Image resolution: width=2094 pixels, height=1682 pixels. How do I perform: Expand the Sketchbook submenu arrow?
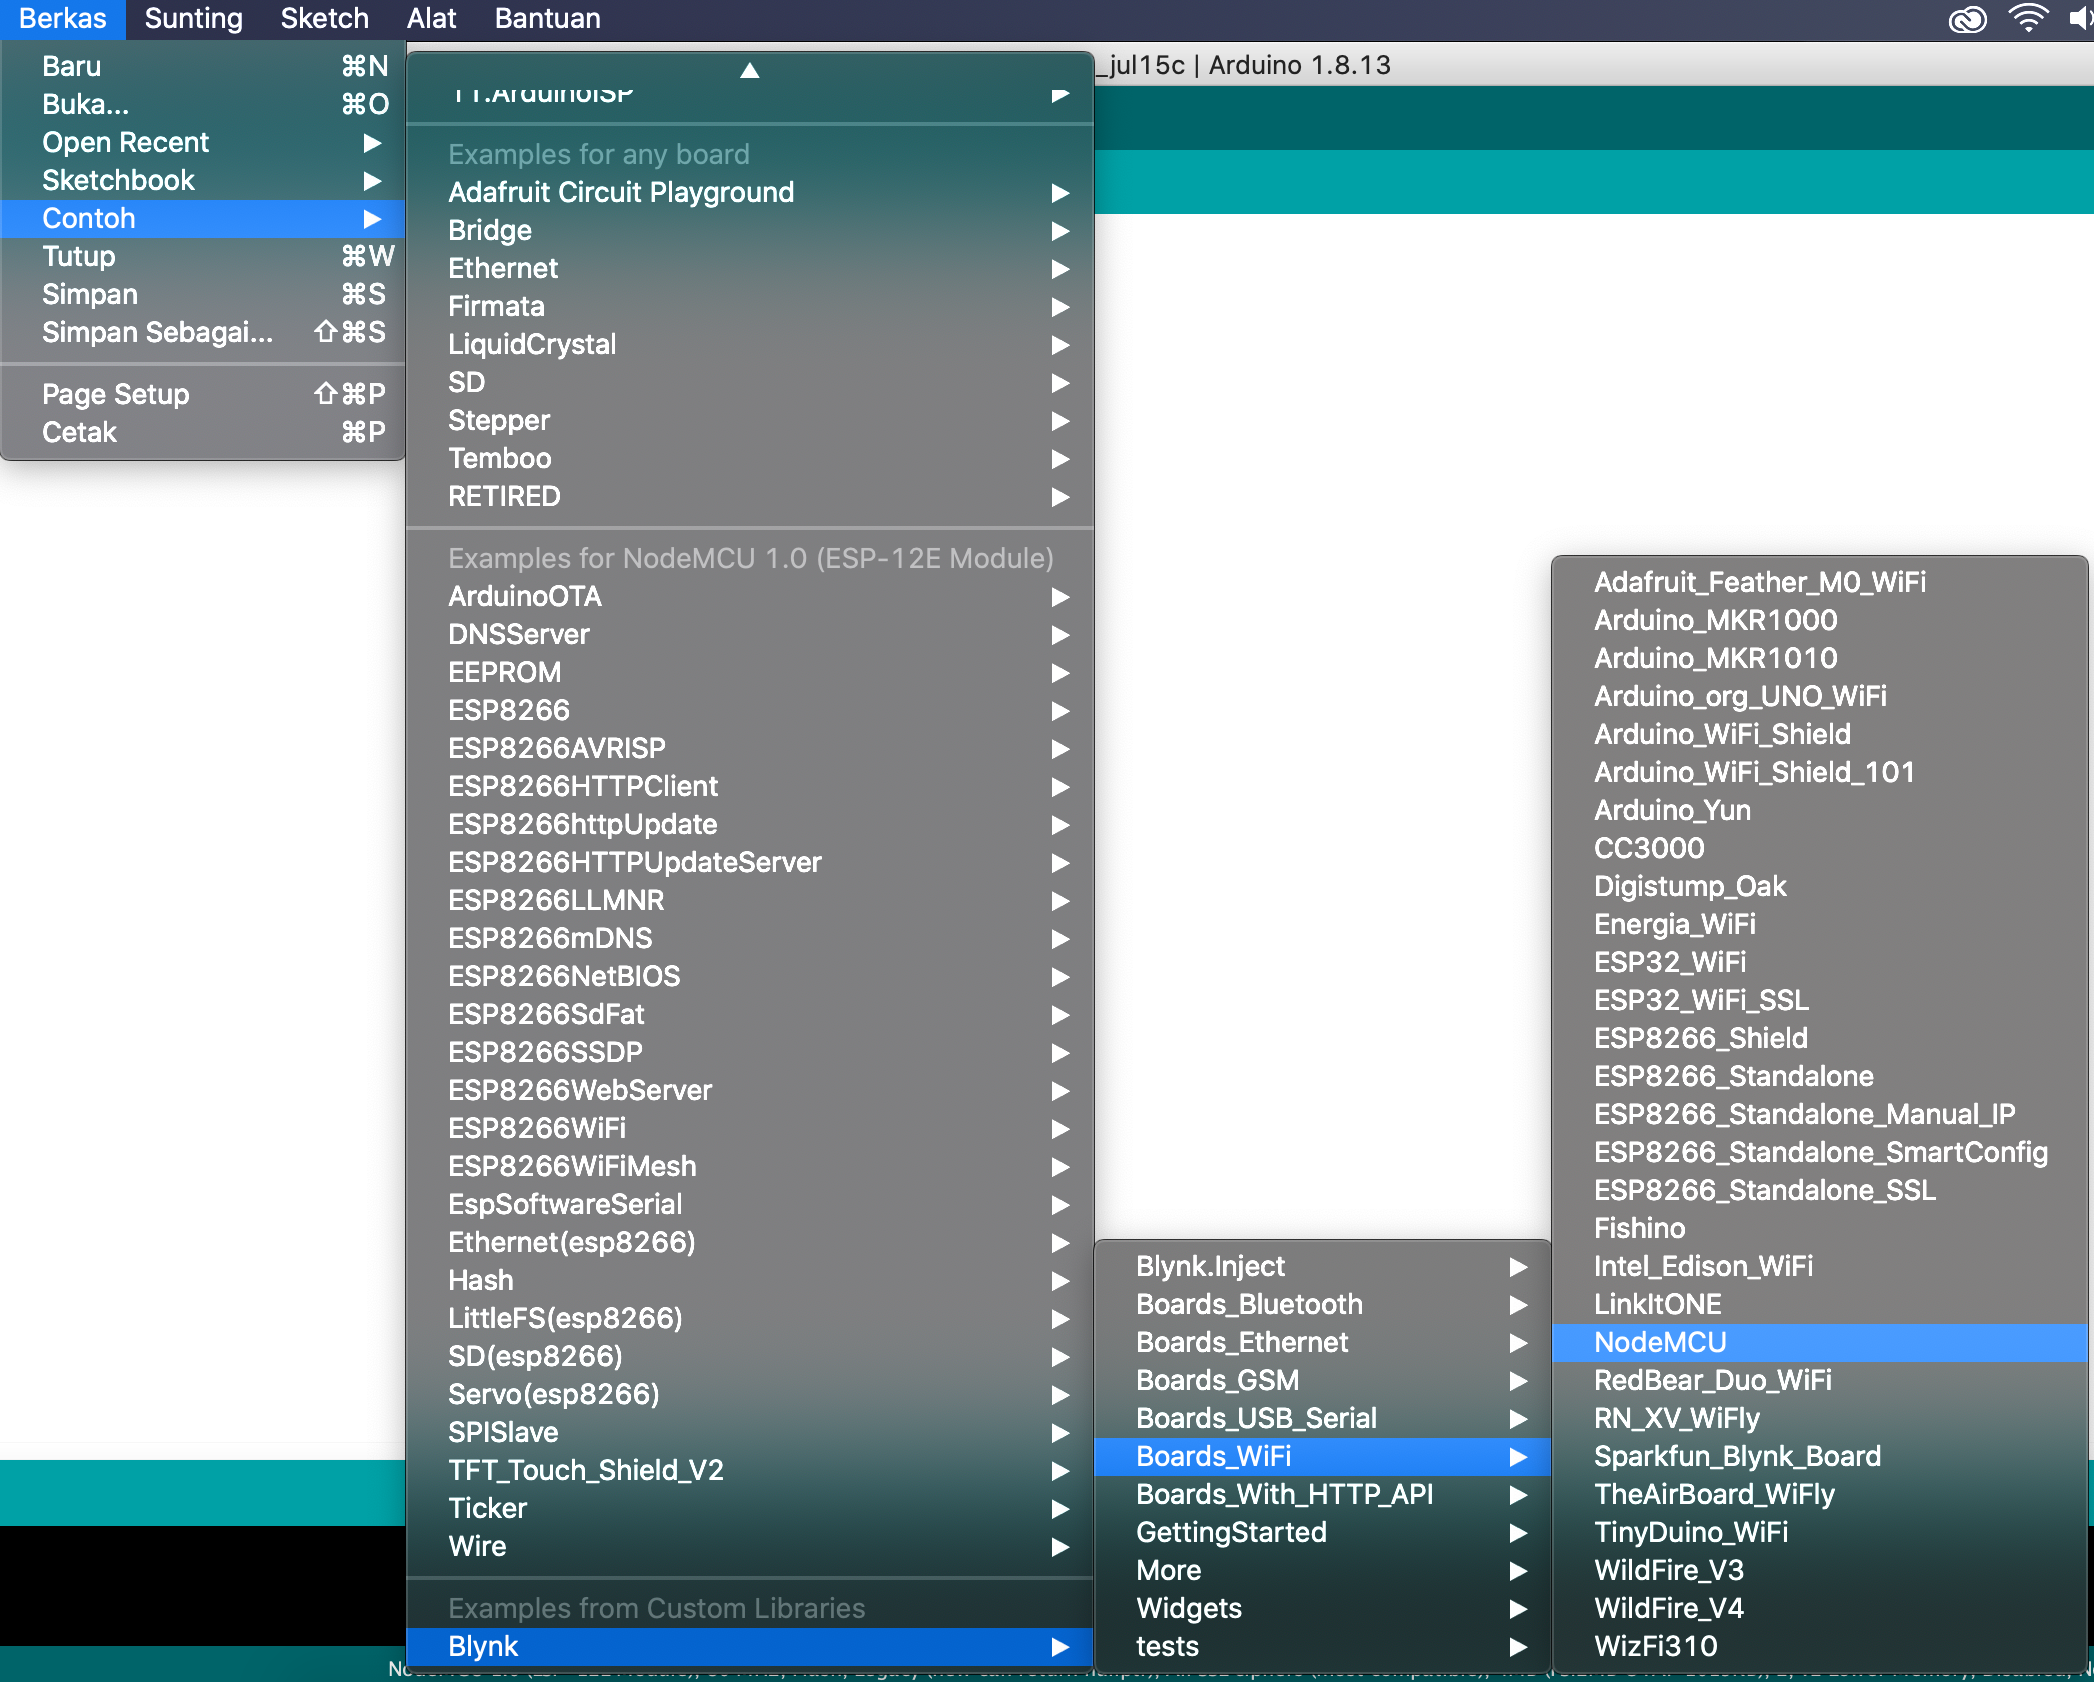[372, 181]
